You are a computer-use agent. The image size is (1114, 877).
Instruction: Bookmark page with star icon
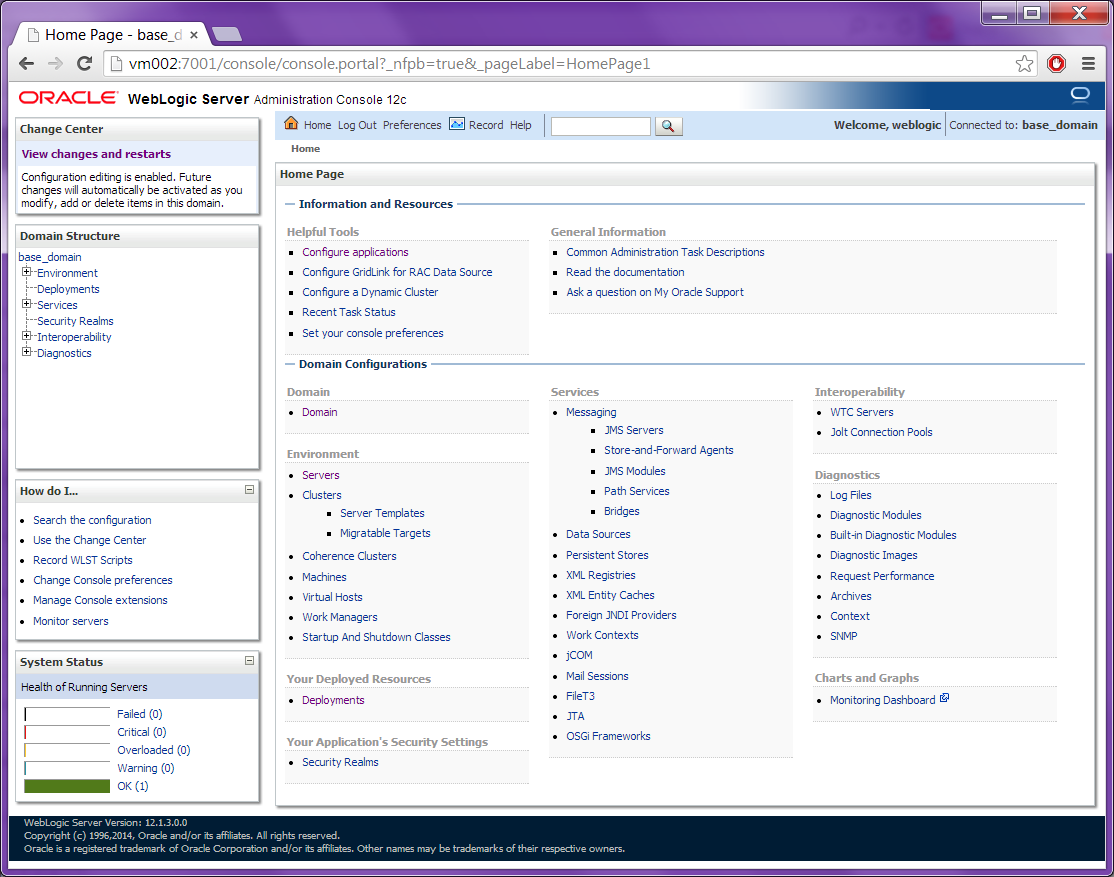click(1024, 64)
